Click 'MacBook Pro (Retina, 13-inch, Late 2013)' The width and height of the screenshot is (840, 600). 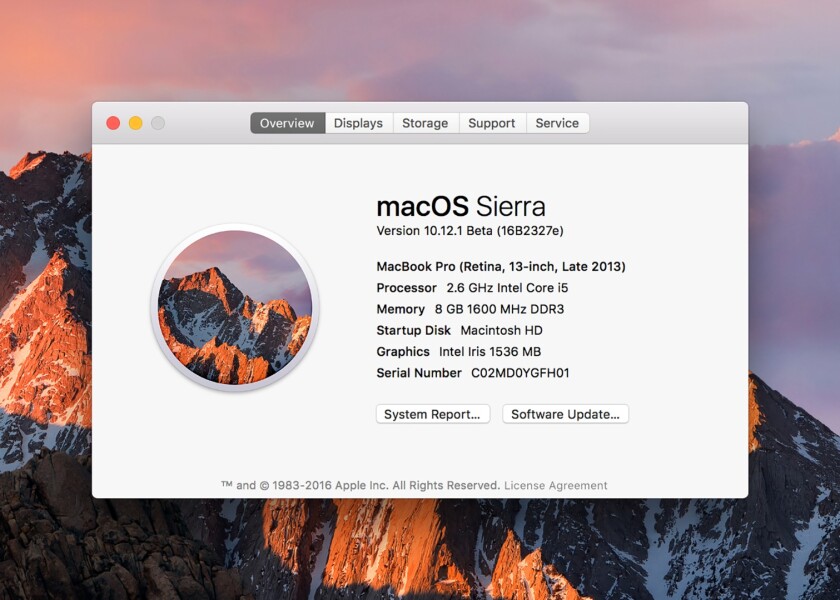click(x=501, y=266)
